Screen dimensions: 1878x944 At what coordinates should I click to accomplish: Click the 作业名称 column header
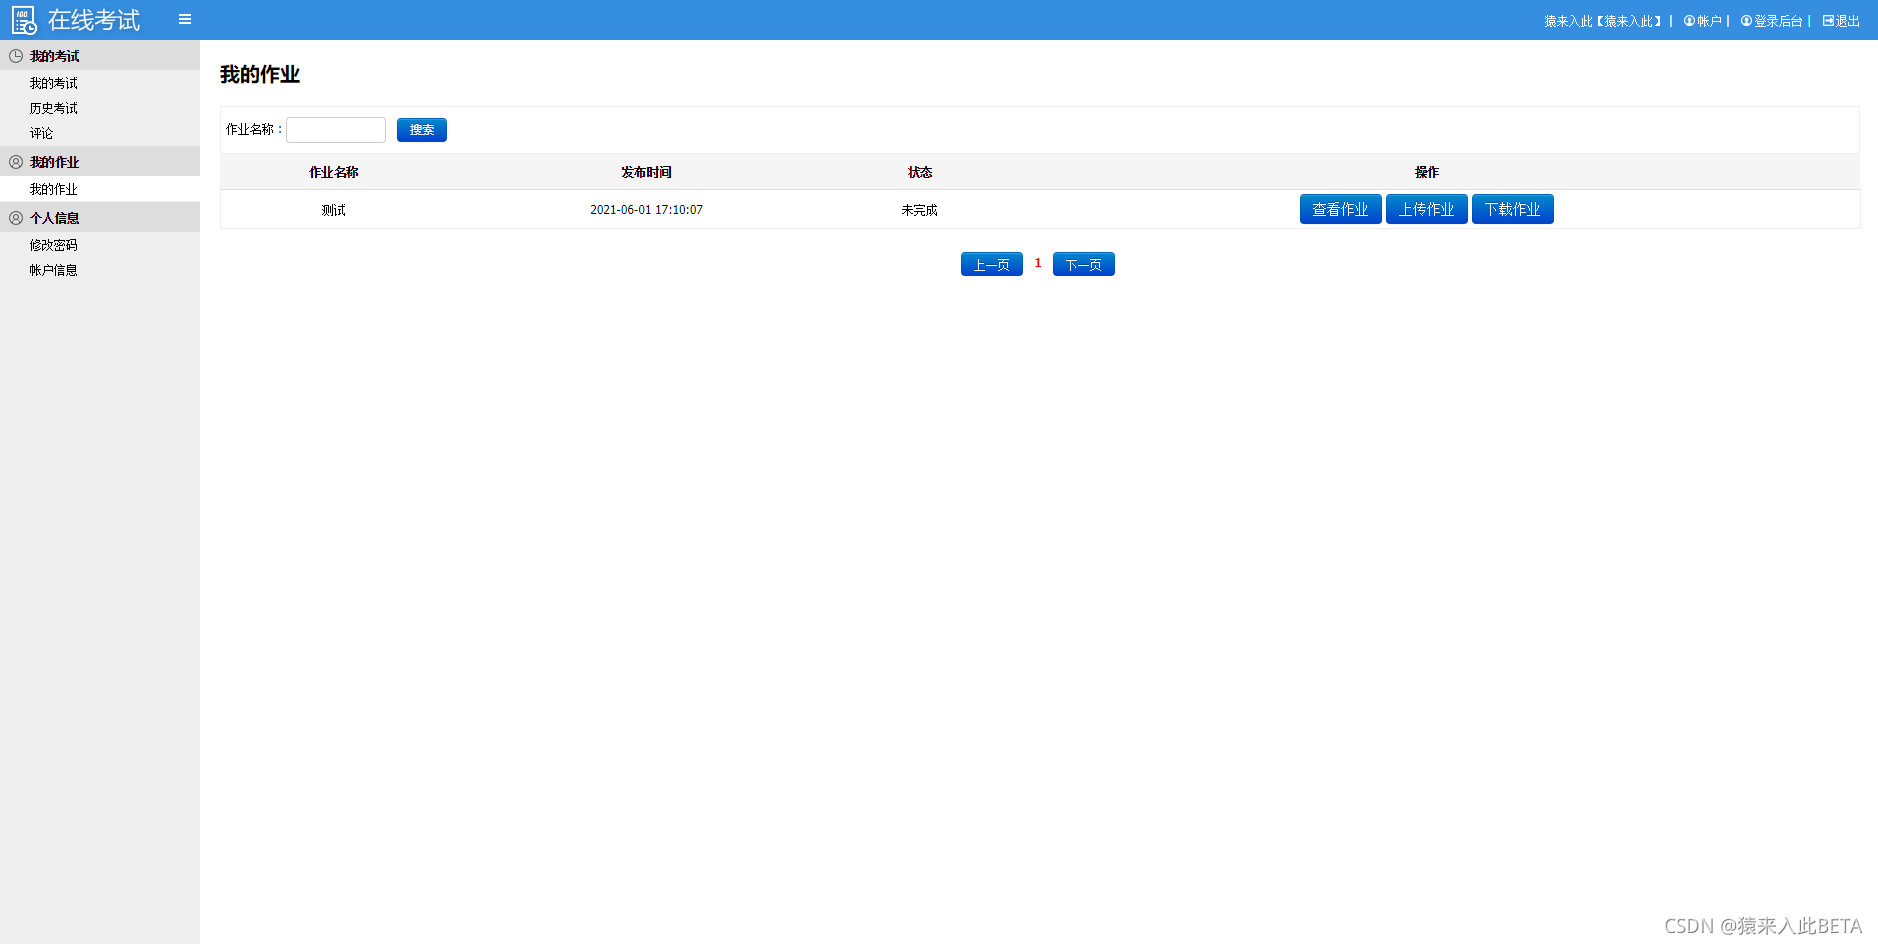334,172
